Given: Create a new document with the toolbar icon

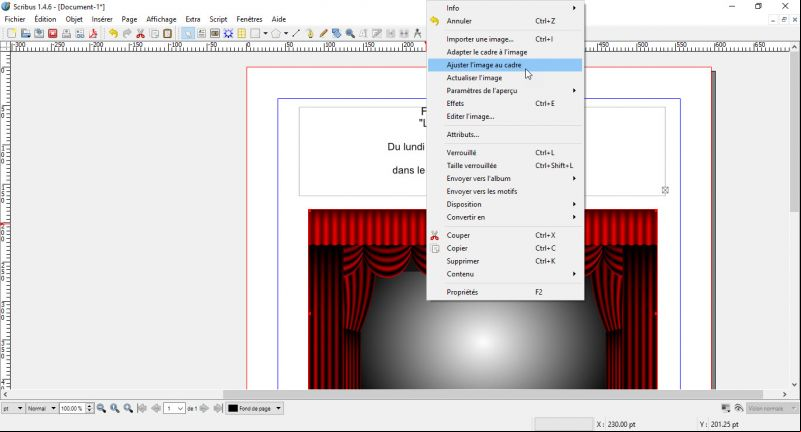Looking at the screenshot, I should click(x=11, y=34).
